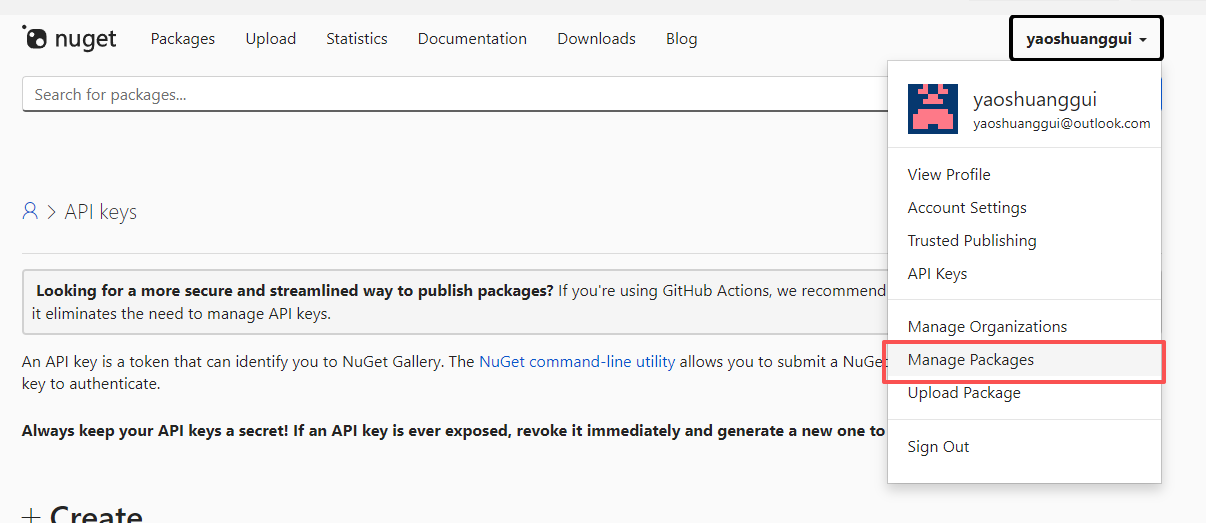Navigate to the Downloads page

[x=596, y=39]
